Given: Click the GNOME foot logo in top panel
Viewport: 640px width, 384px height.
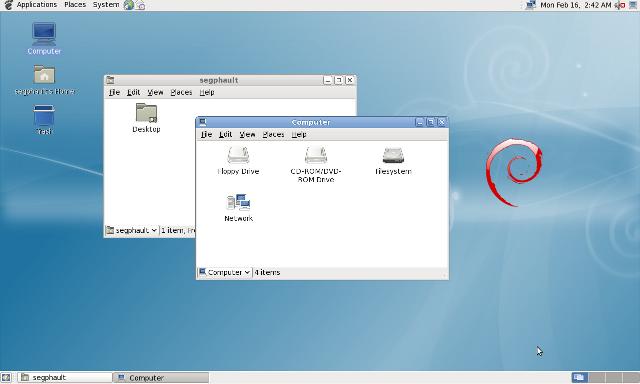Looking at the screenshot, I should coord(8,5).
